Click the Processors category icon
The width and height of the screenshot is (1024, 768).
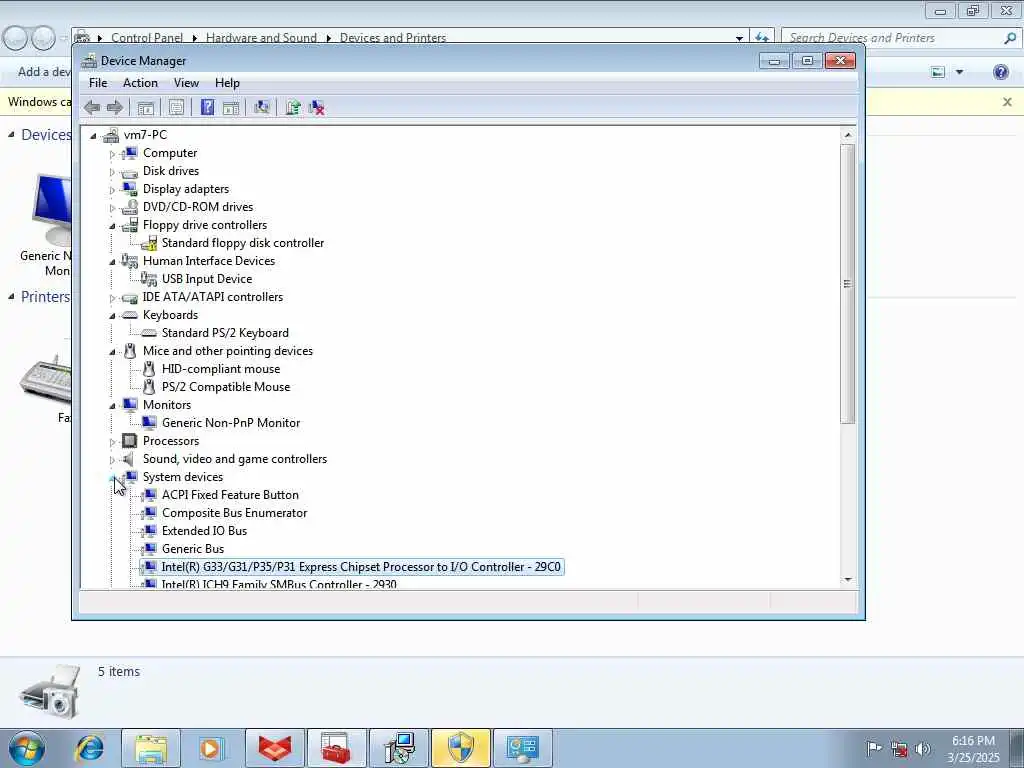click(130, 441)
